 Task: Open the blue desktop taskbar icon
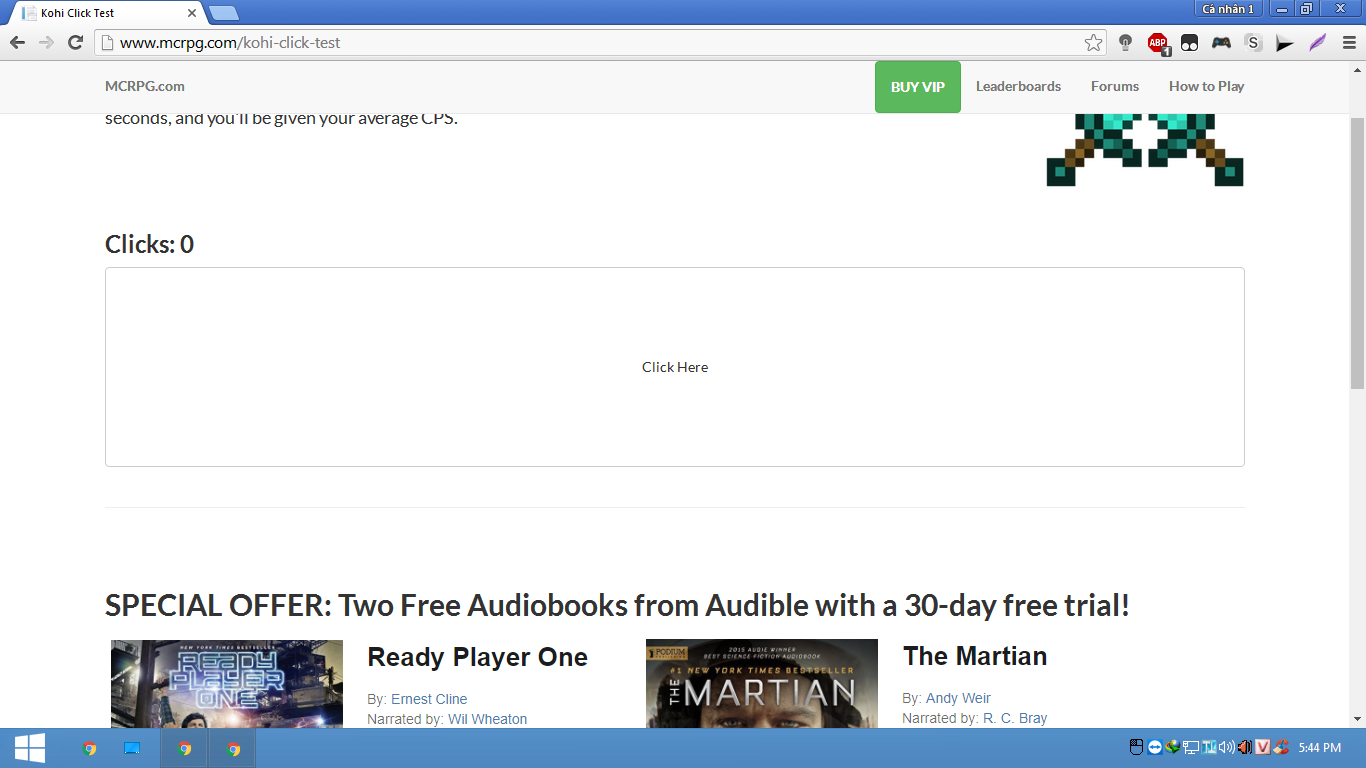tap(132, 748)
